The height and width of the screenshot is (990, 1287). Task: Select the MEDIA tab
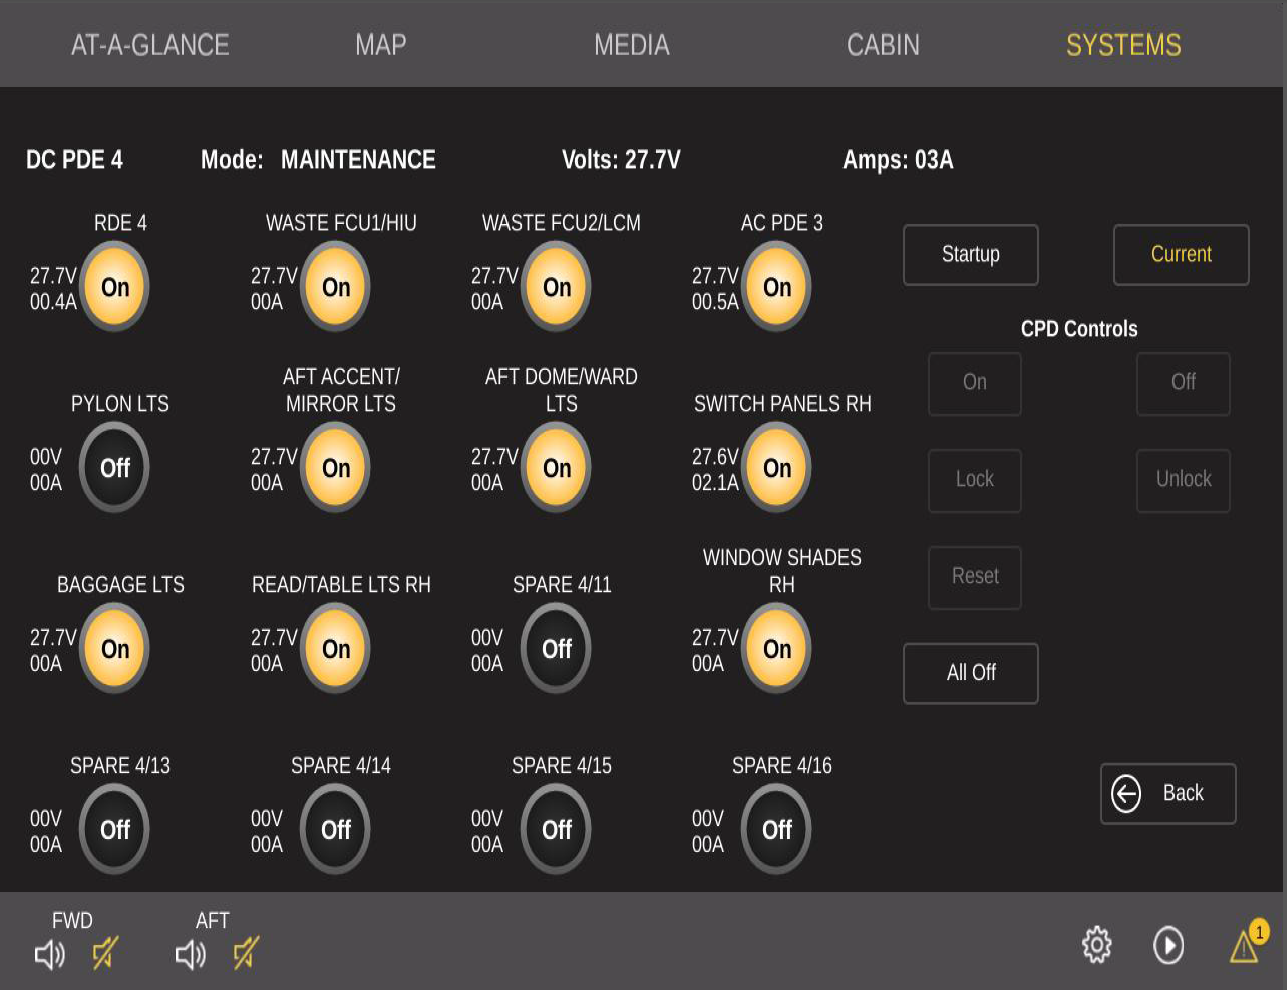tap(631, 45)
